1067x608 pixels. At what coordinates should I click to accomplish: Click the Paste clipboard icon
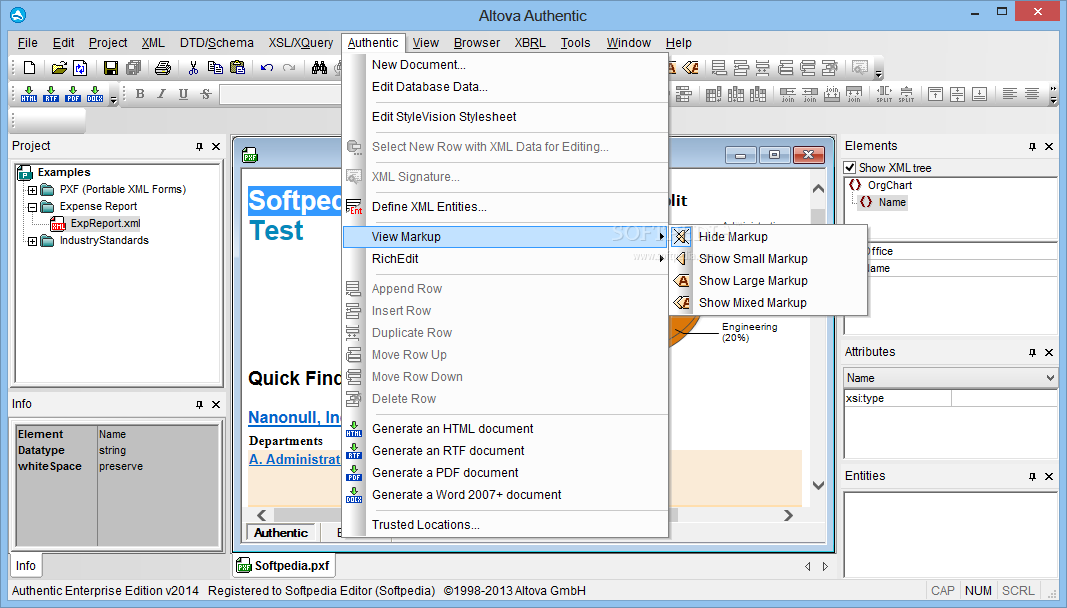click(x=237, y=67)
